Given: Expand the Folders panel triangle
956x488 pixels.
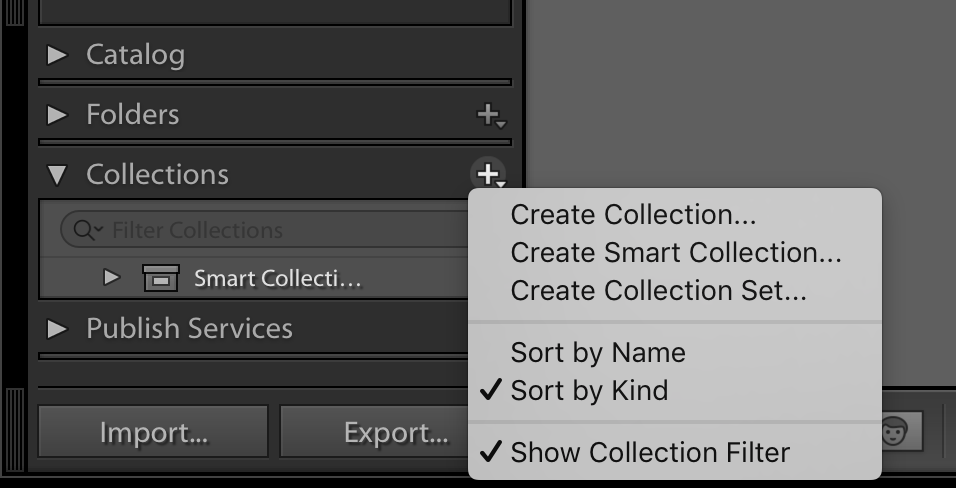Looking at the screenshot, I should 57,114.
